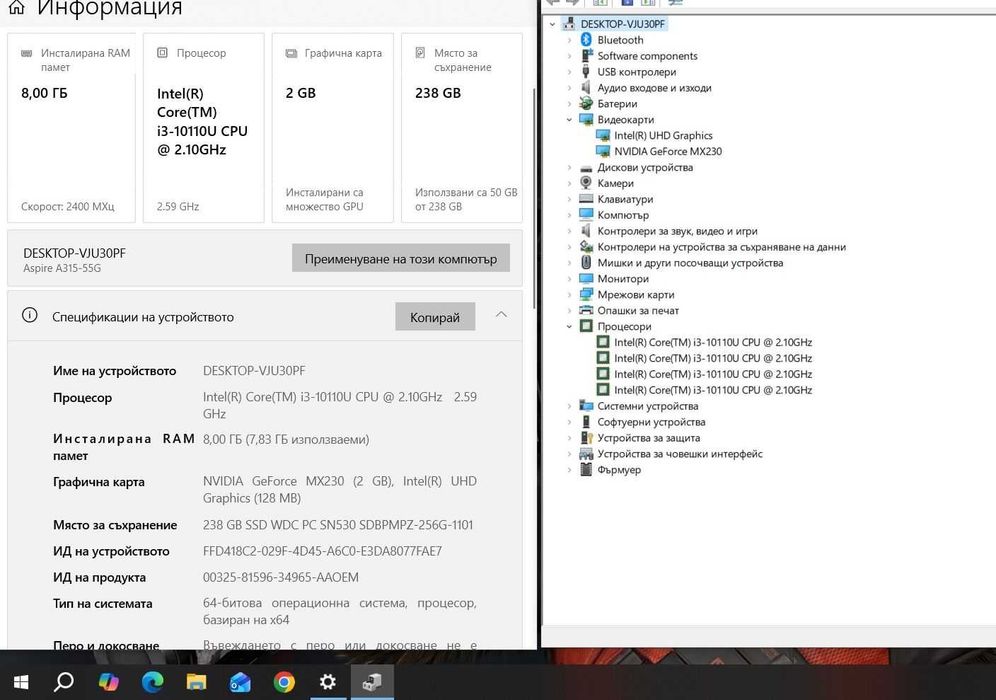Click the Батерии battery icon

[586, 104]
